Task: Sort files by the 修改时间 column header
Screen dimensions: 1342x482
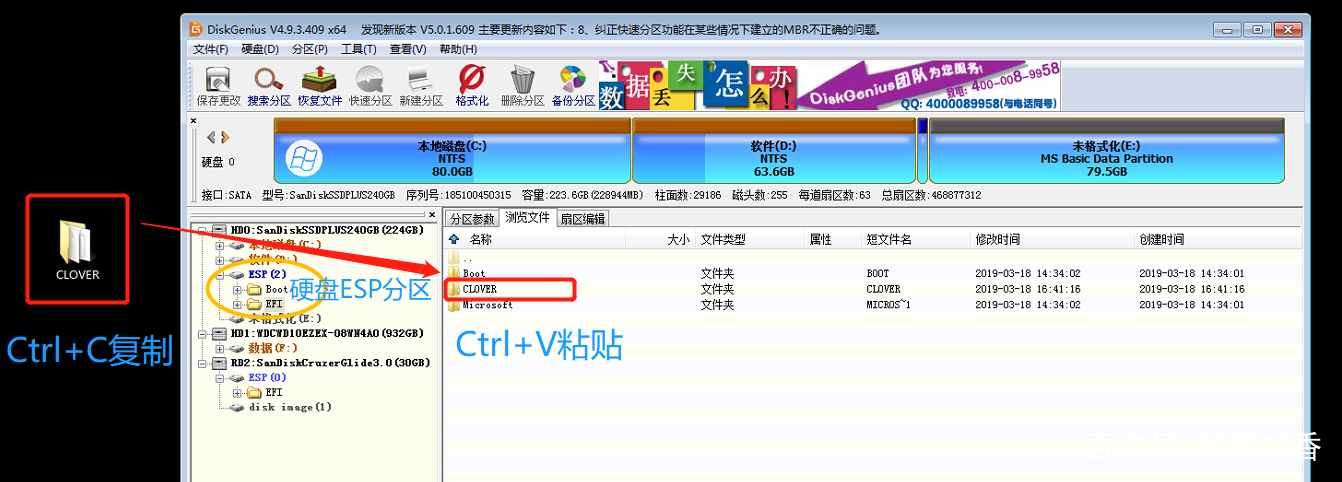Action: point(997,239)
